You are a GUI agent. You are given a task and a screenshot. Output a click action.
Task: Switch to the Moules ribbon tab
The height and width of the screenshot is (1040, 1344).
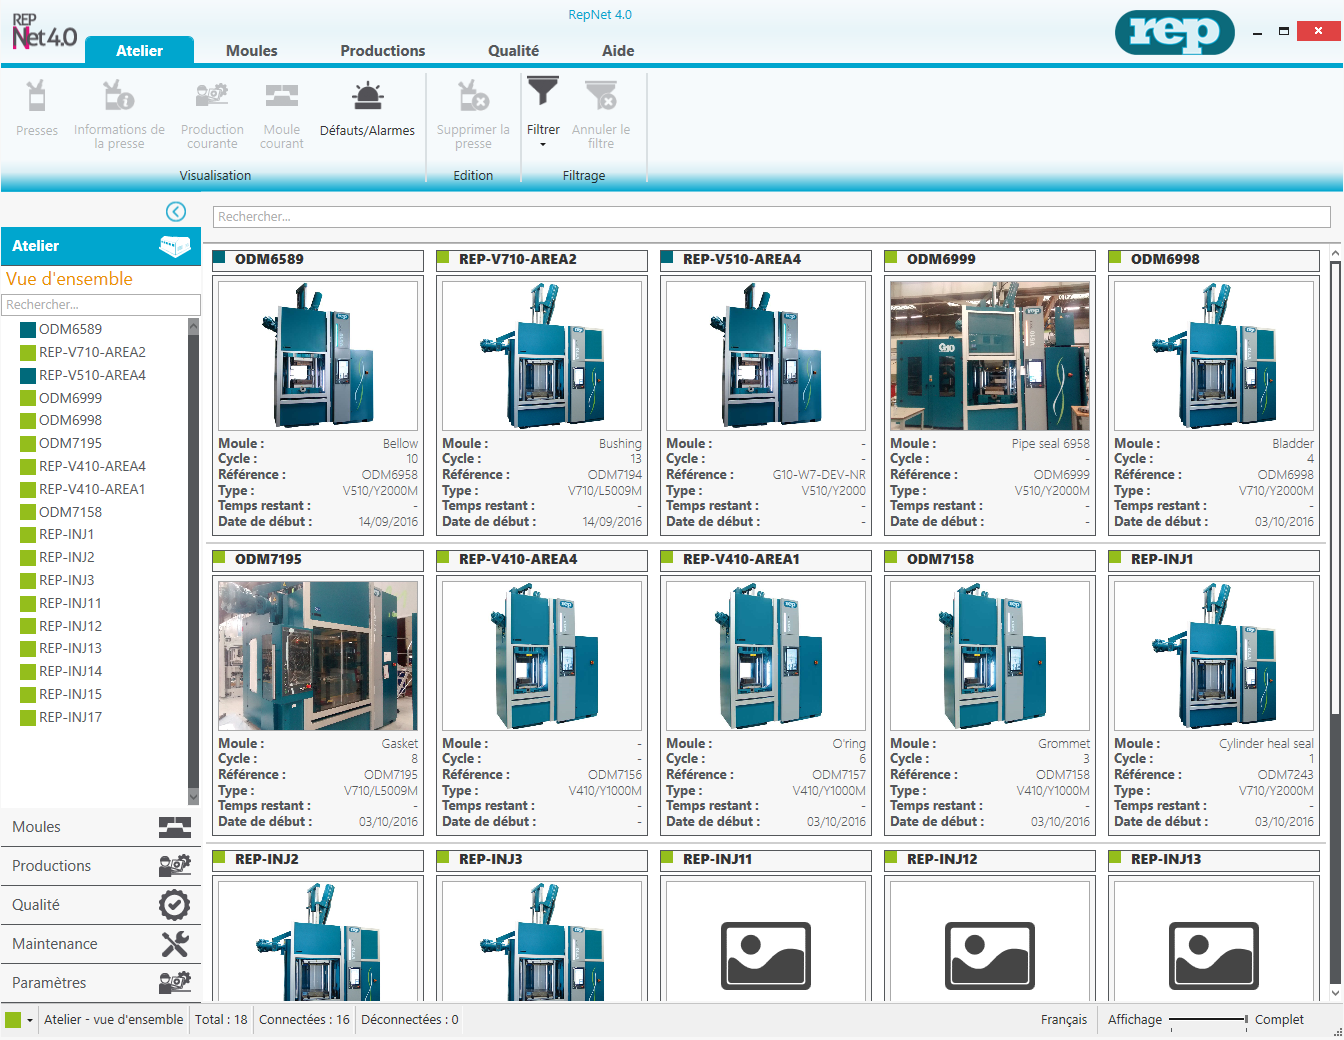250,50
